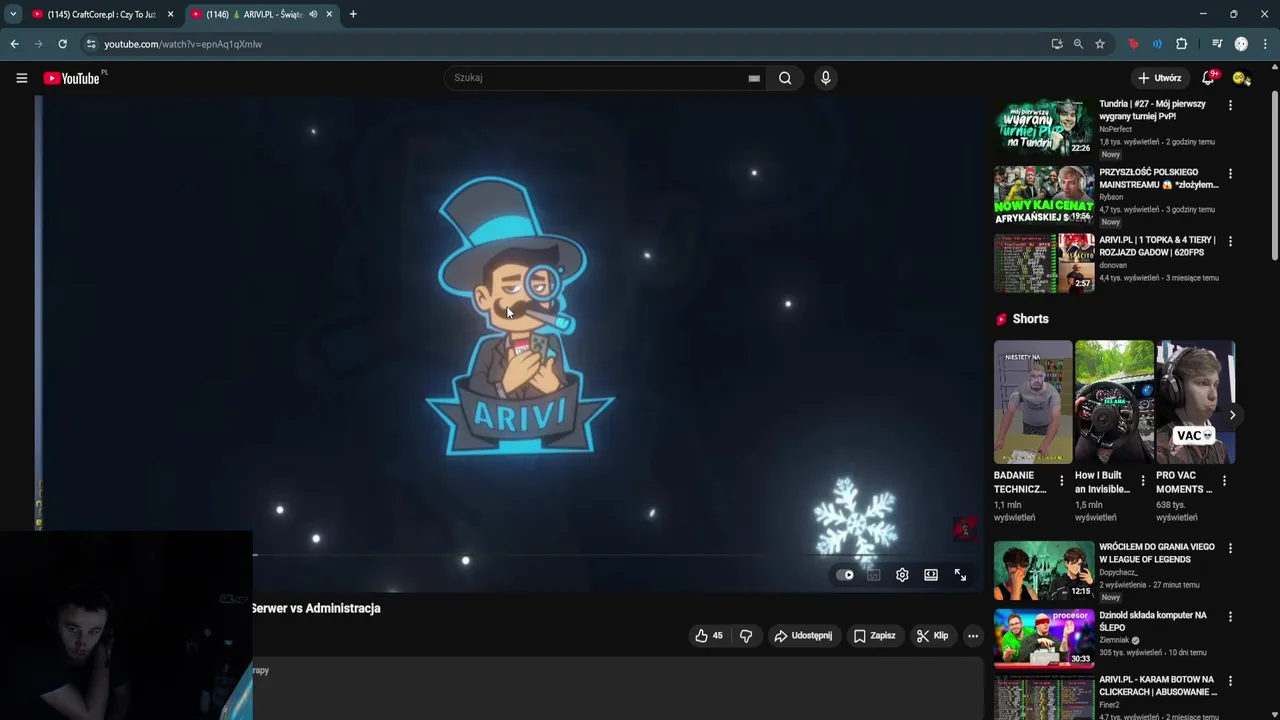Image resolution: width=1280 pixels, height=720 pixels.
Task: Click the address bar URL
Action: pos(183,44)
